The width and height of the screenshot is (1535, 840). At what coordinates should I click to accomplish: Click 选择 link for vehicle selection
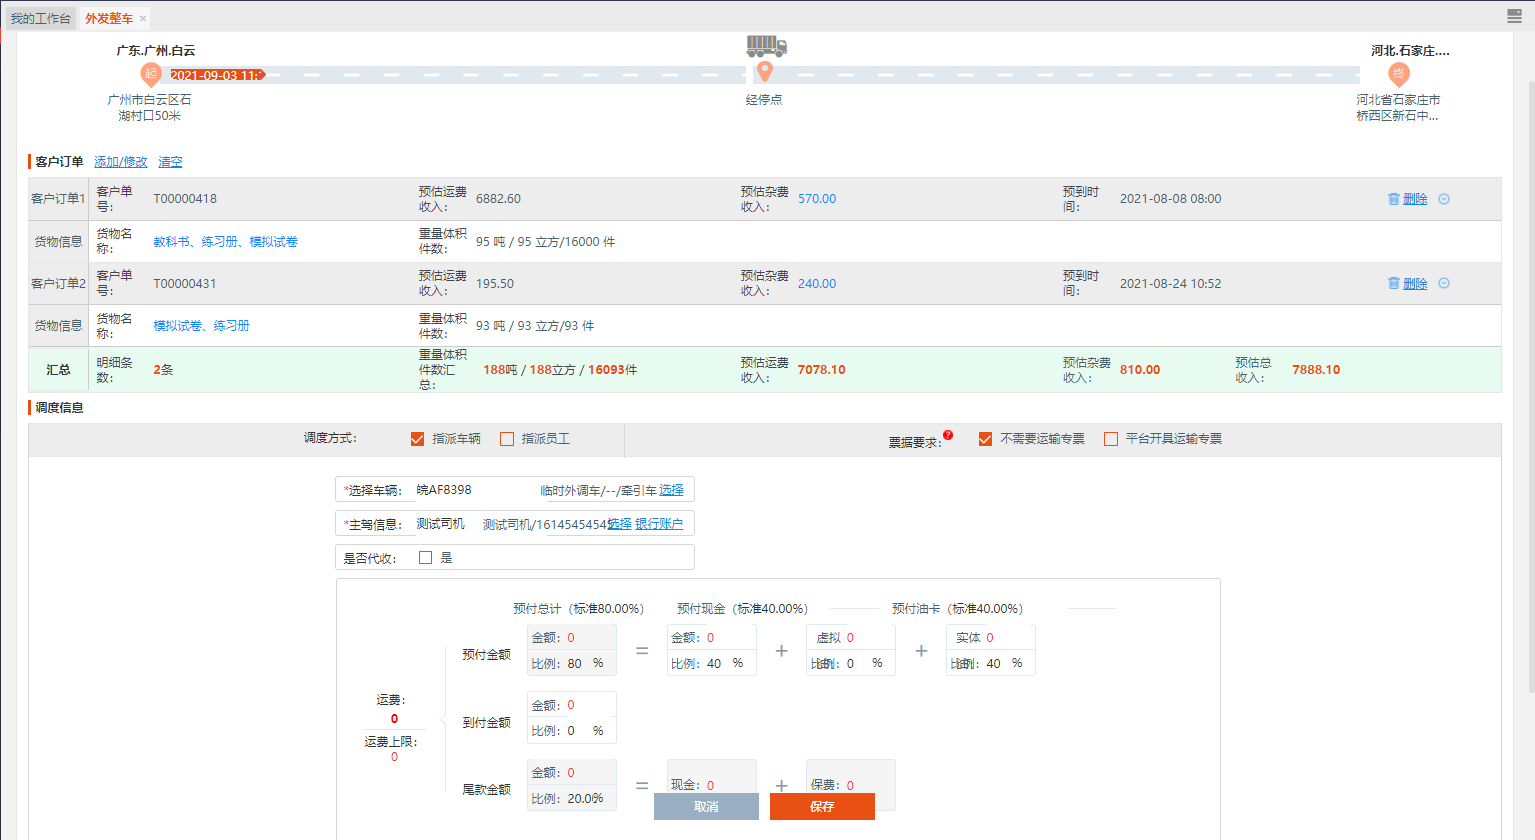click(x=671, y=490)
